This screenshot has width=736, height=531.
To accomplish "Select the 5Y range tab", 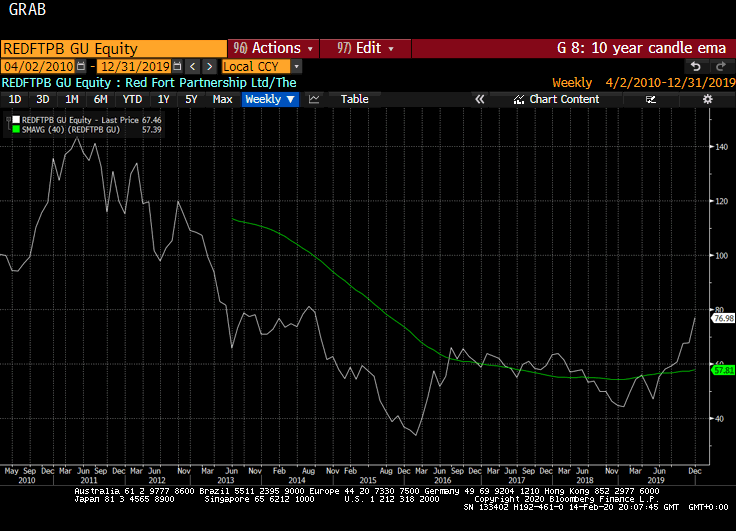I will [x=191, y=99].
